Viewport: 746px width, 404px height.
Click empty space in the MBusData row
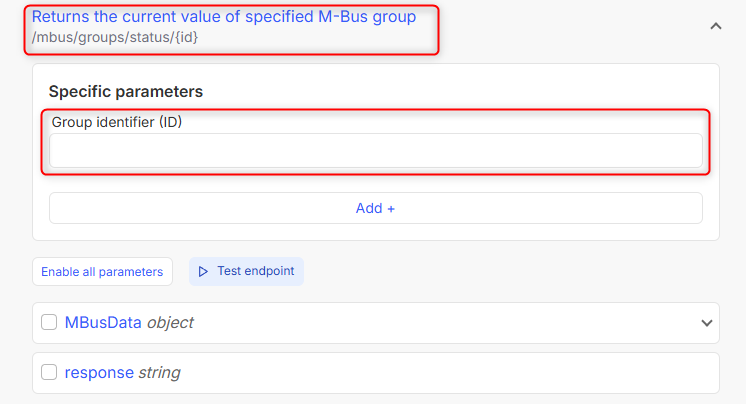click(x=450, y=323)
